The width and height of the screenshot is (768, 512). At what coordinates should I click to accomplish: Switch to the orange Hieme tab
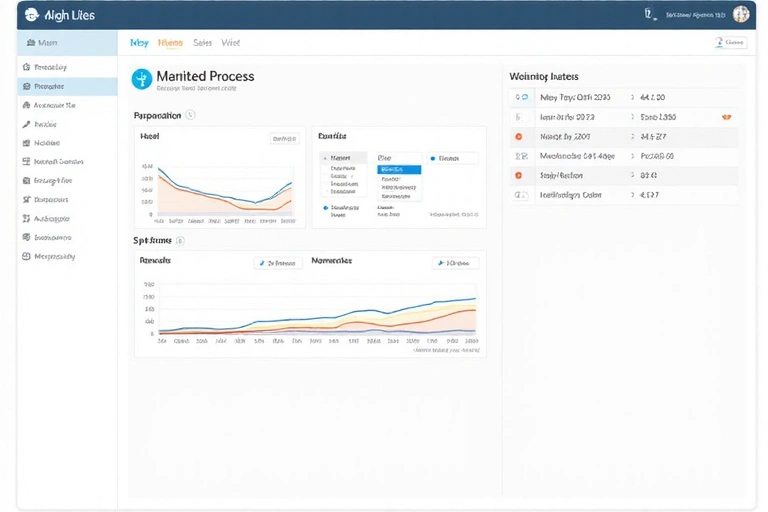pos(170,43)
